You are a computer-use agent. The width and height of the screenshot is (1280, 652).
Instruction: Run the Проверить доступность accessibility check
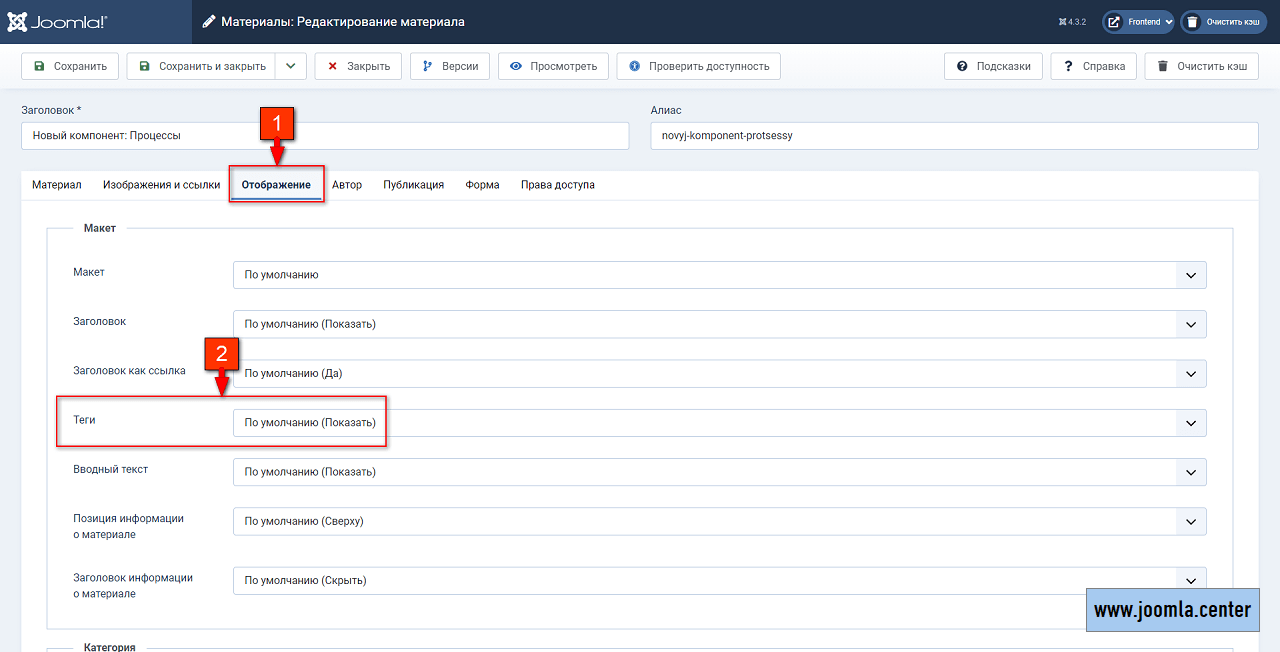[698, 66]
